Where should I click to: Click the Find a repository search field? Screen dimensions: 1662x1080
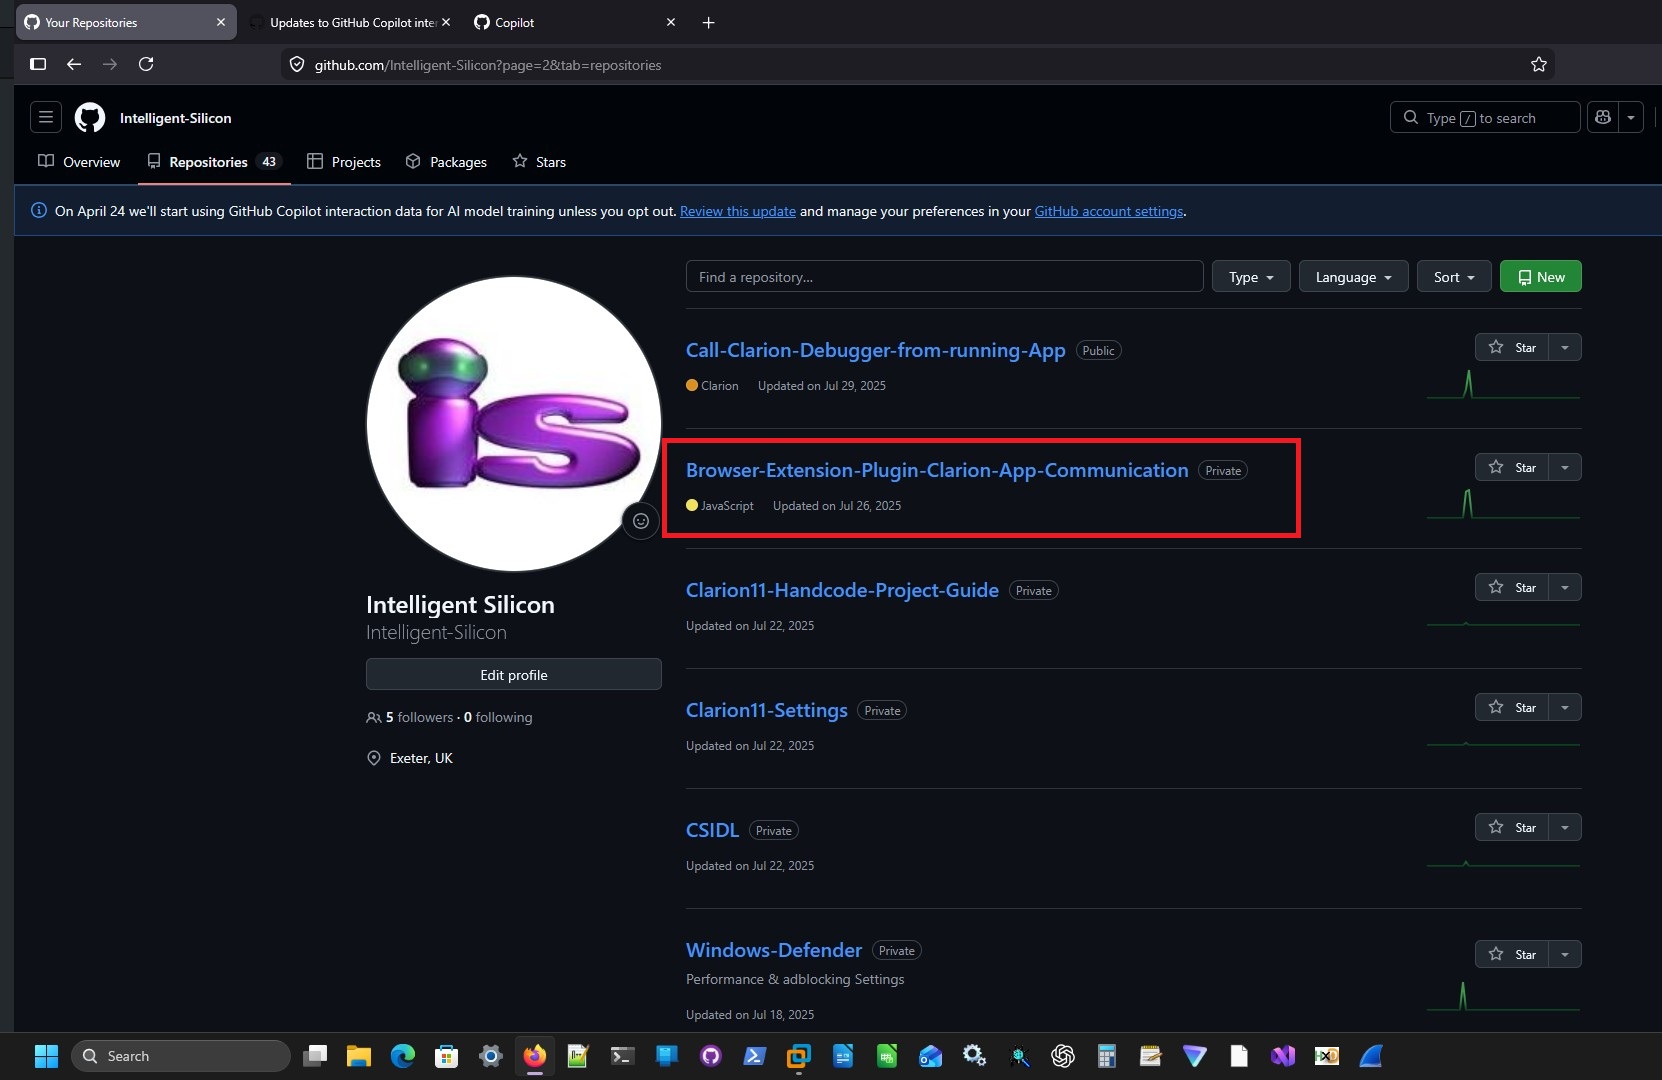coord(943,277)
